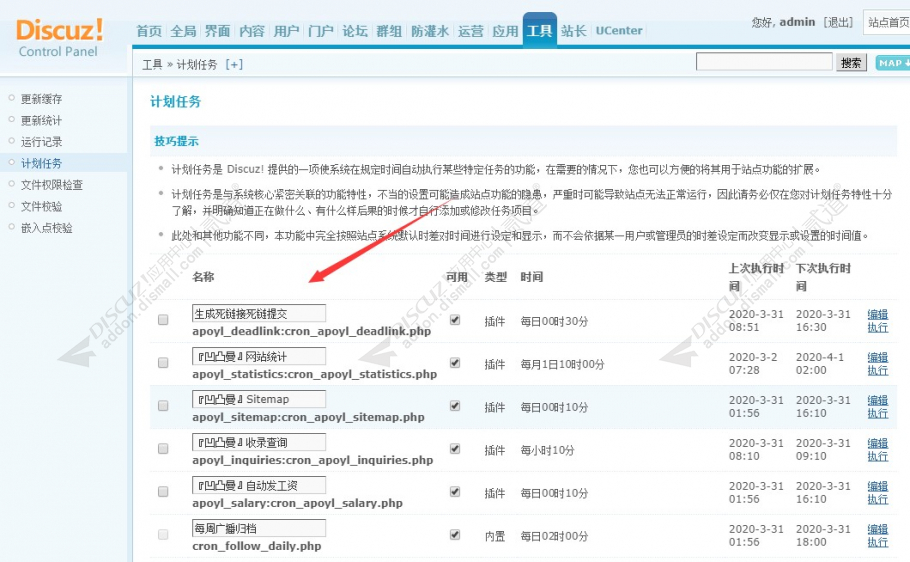The height and width of the screenshot is (562, 910).
Task: Tick the row checkbox for apoyl_statistics task
Action: (x=163, y=363)
